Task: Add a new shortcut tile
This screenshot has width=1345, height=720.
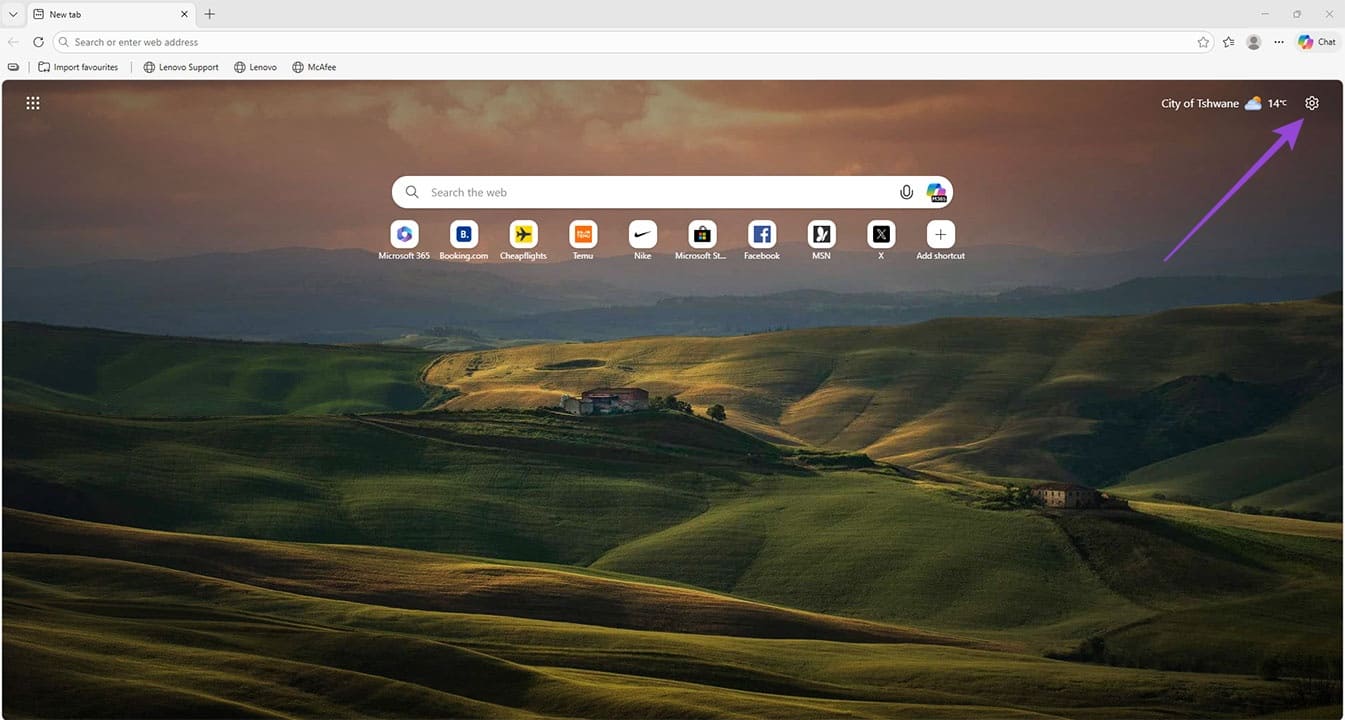Action: click(x=940, y=234)
